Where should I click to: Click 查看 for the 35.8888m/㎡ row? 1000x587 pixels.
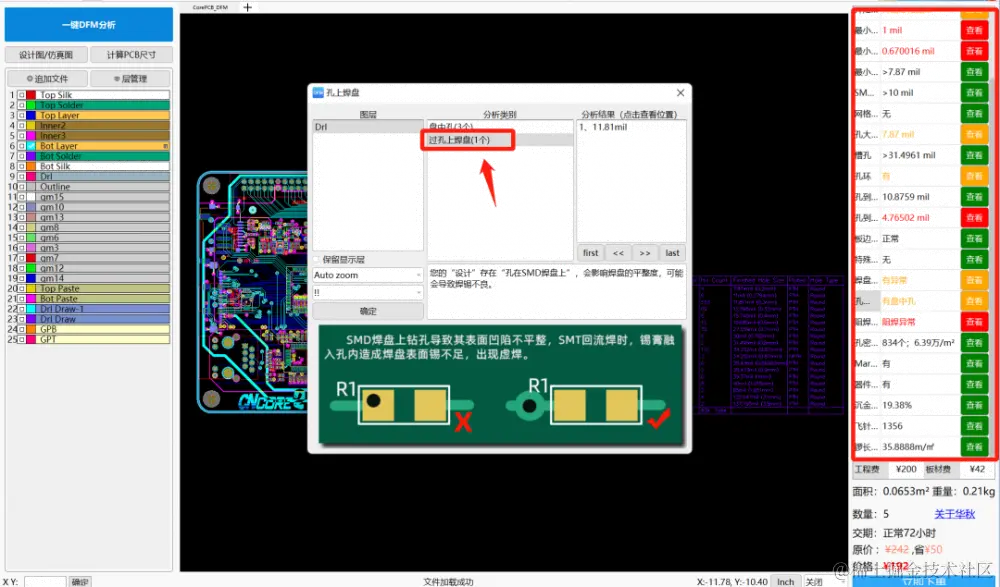click(x=974, y=447)
